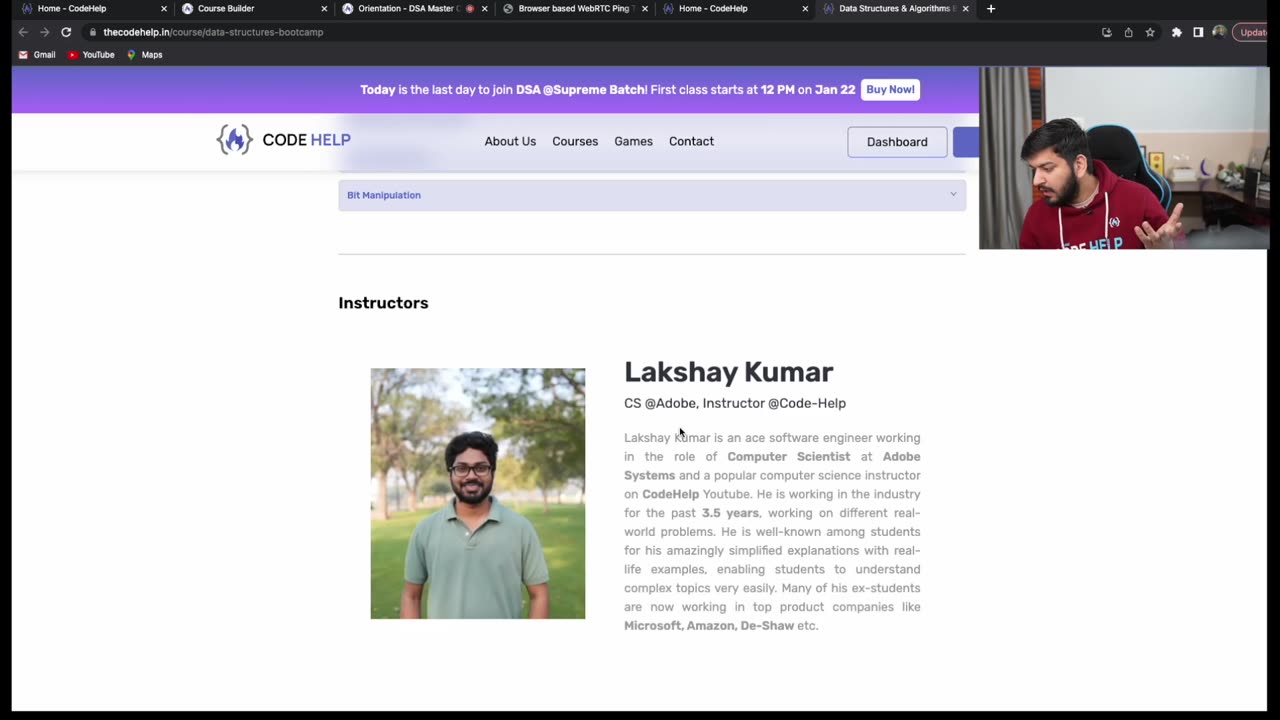Click the browser Update button

pyautogui.click(x=1253, y=32)
